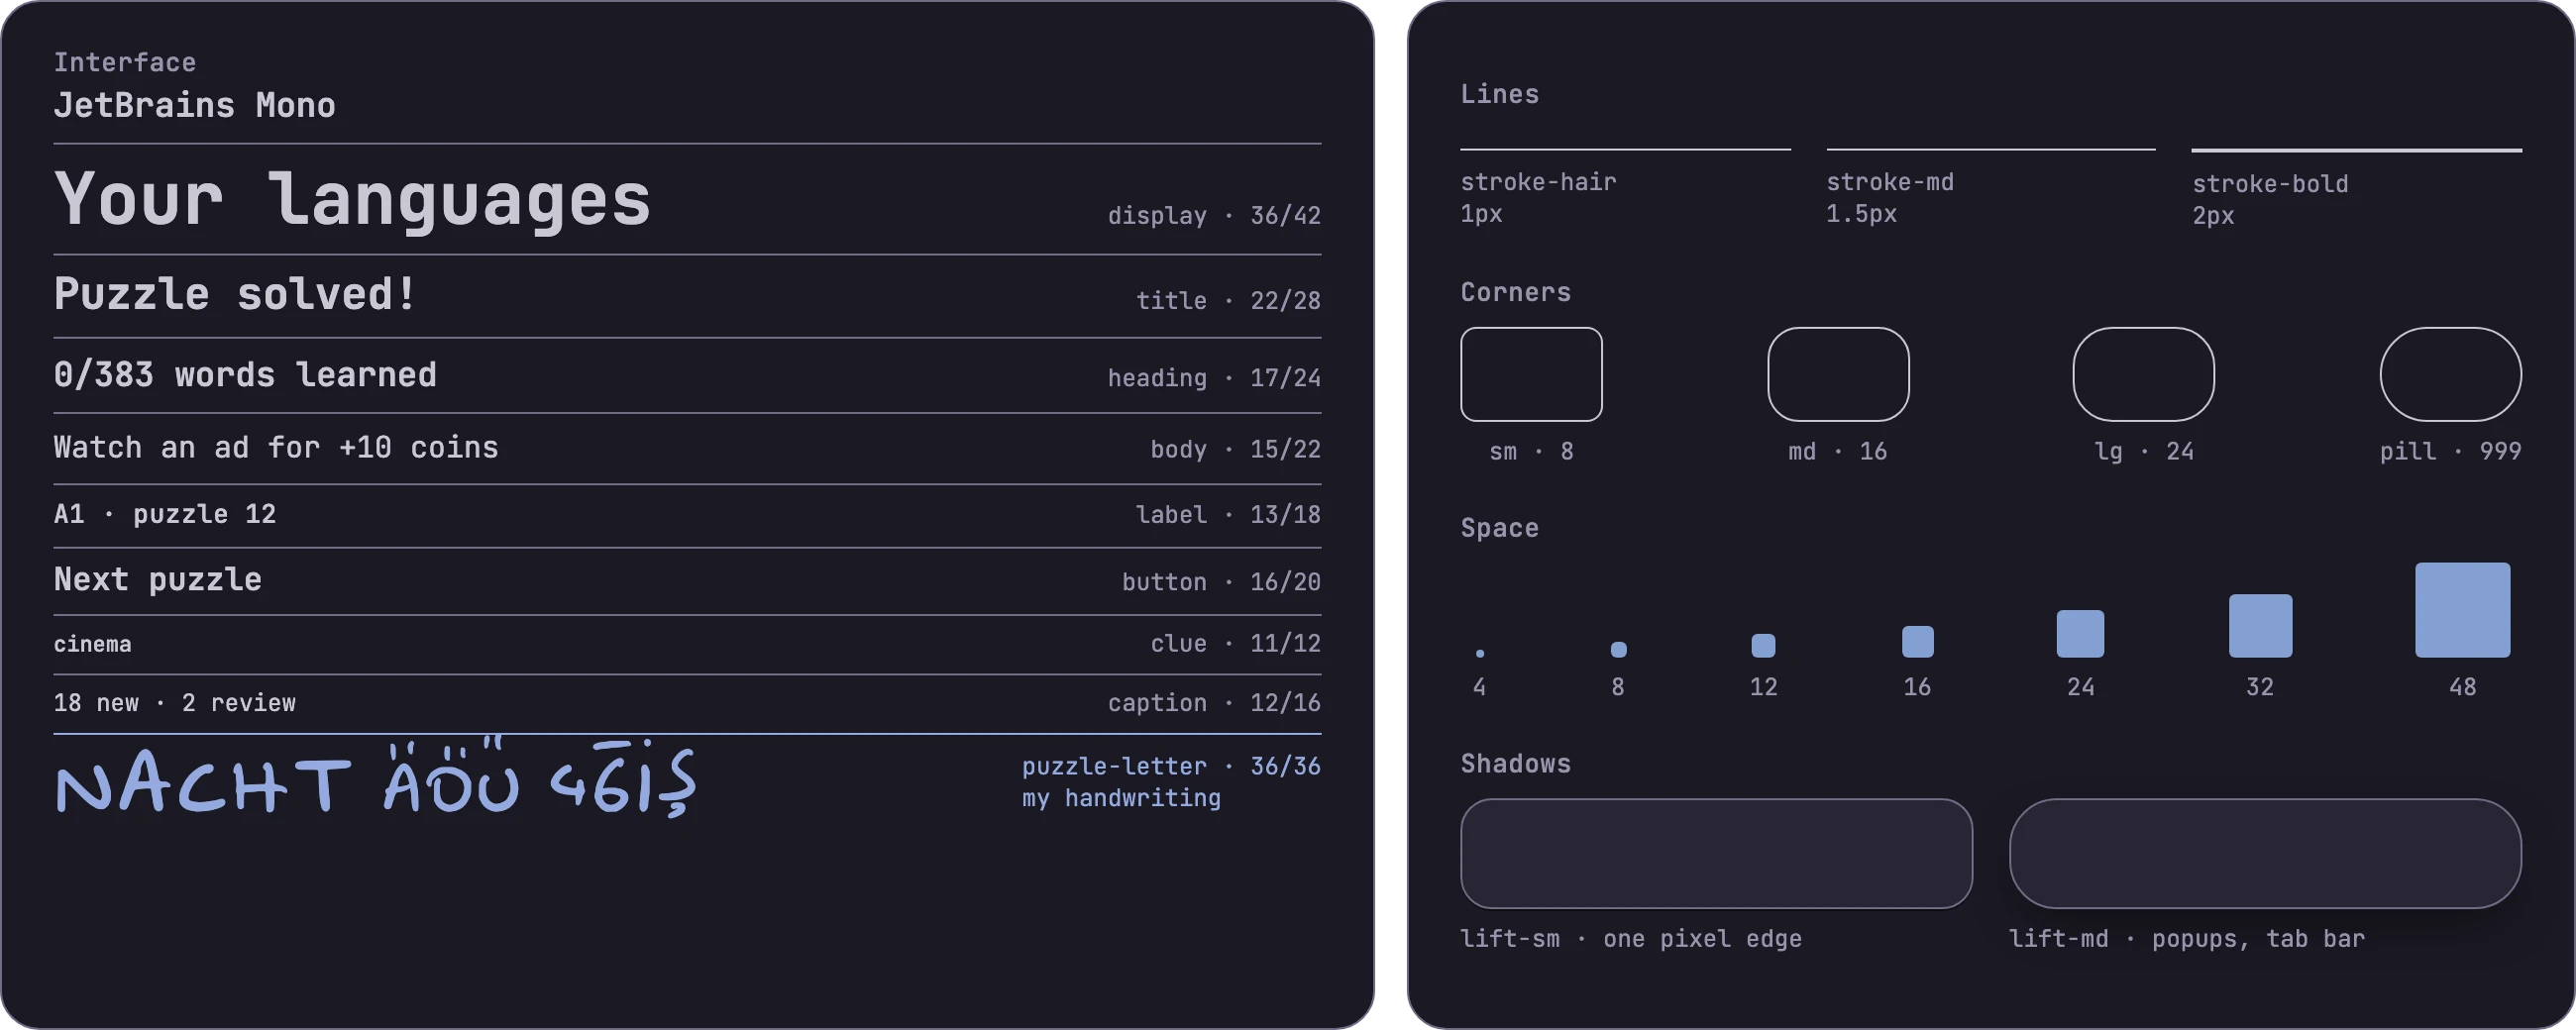2576x1030 pixels.
Task: Select 'Watch an ad for +10 coins' text
Action: pyautogui.click(x=276, y=447)
